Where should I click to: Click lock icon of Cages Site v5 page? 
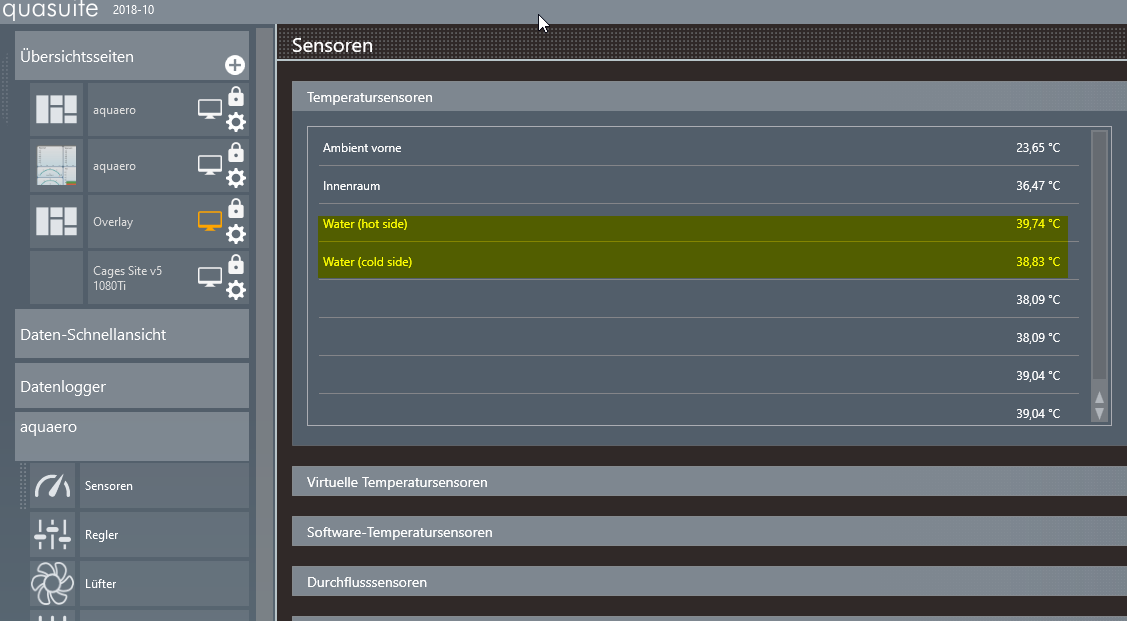coord(236,264)
